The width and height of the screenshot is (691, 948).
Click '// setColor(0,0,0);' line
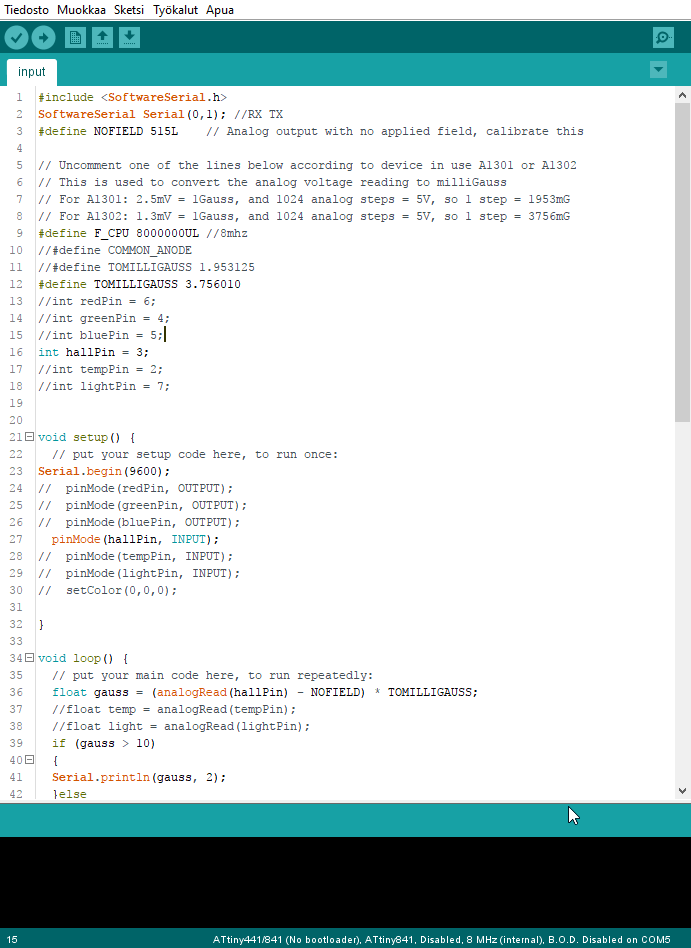point(108,590)
